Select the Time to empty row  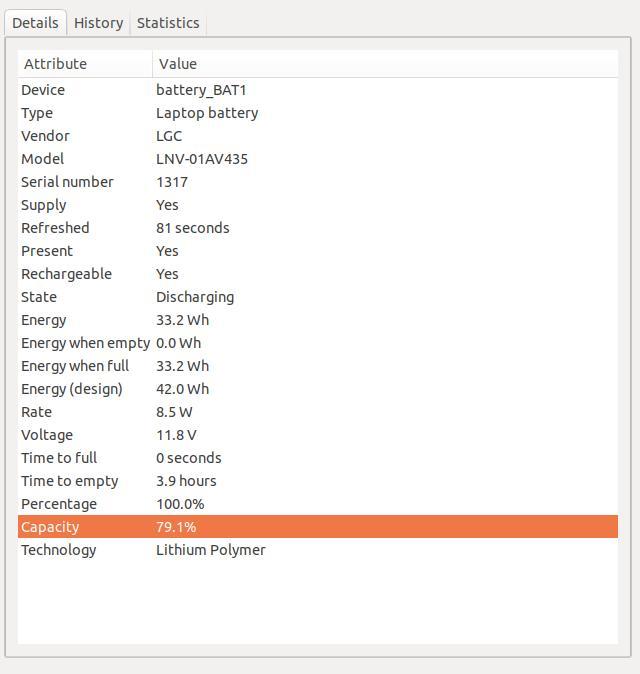tap(318, 481)
